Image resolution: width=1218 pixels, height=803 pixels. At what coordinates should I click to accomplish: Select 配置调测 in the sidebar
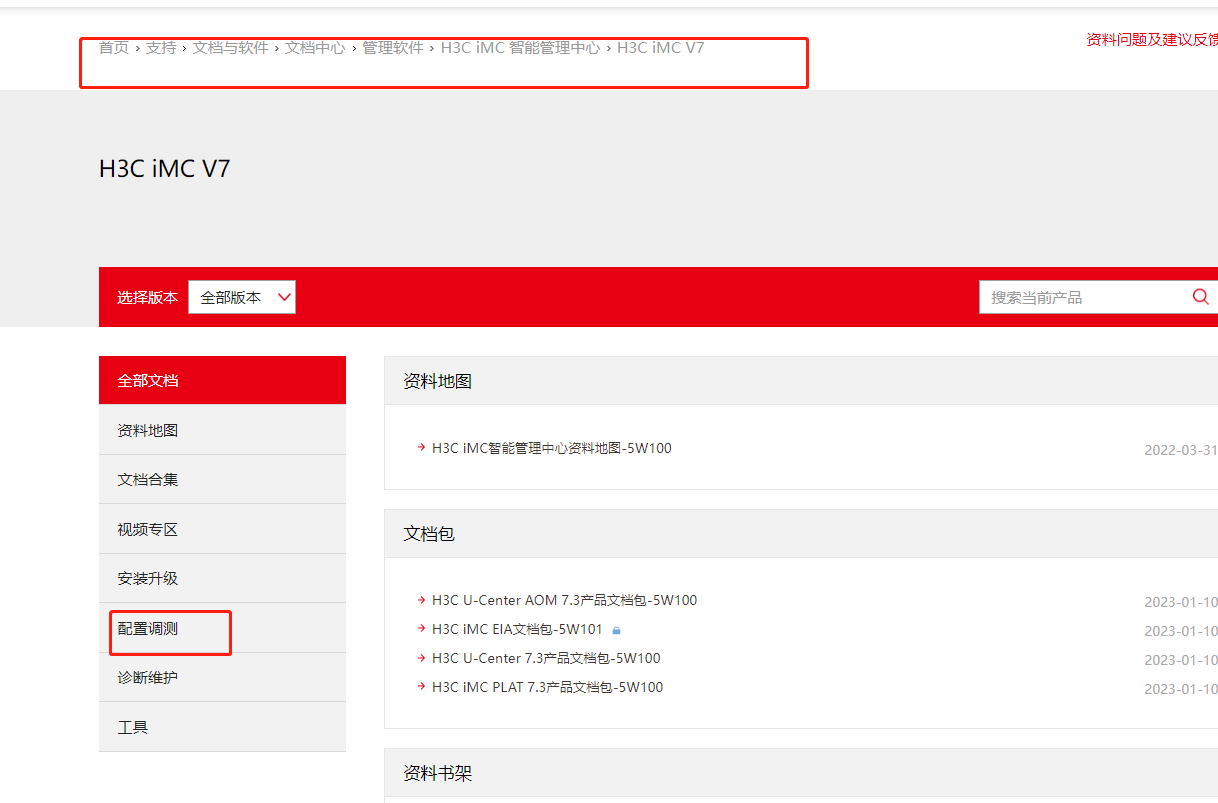[x=222, y=628]
